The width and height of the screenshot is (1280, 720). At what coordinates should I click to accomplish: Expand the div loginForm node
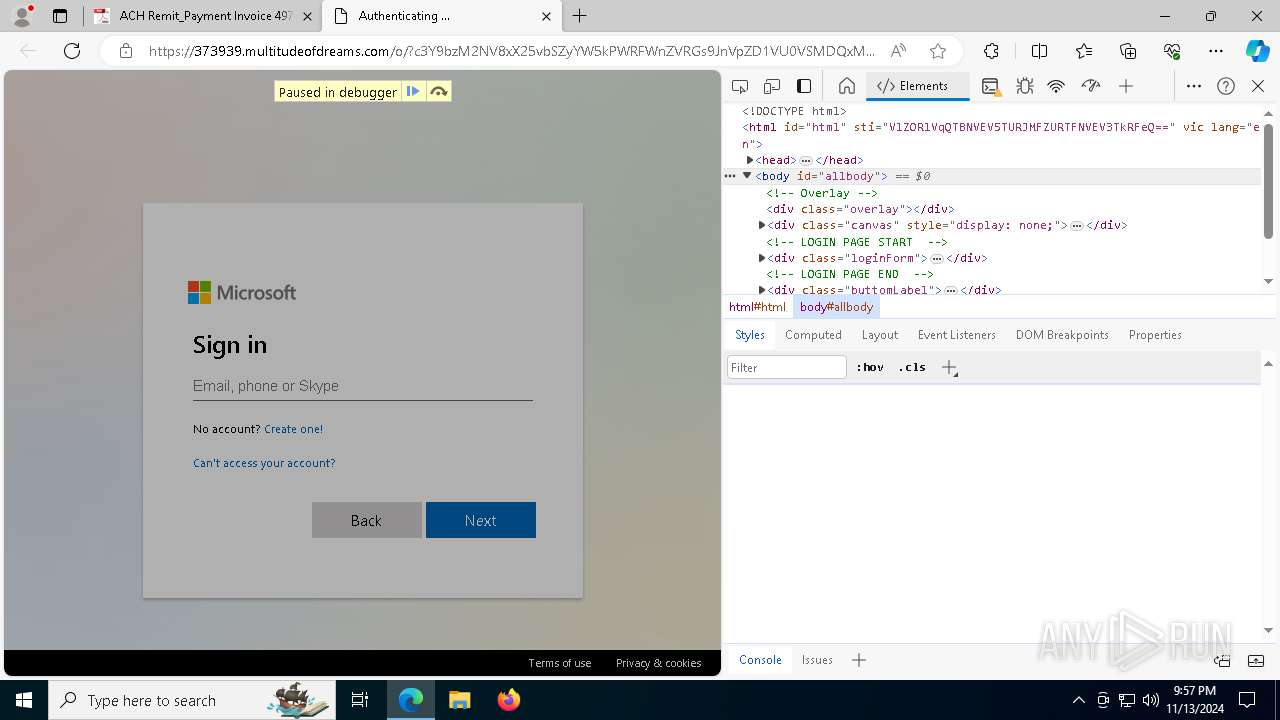762,258
